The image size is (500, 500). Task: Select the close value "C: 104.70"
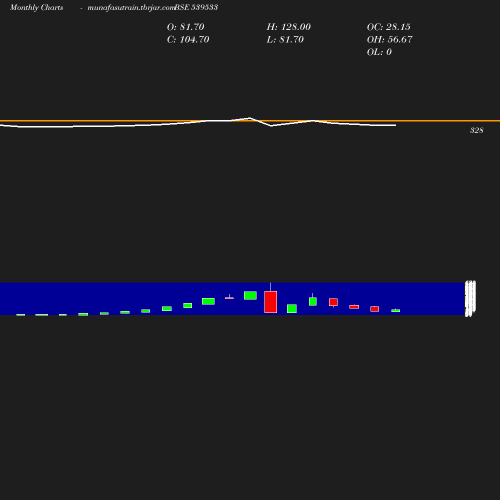tap(188, 40)
